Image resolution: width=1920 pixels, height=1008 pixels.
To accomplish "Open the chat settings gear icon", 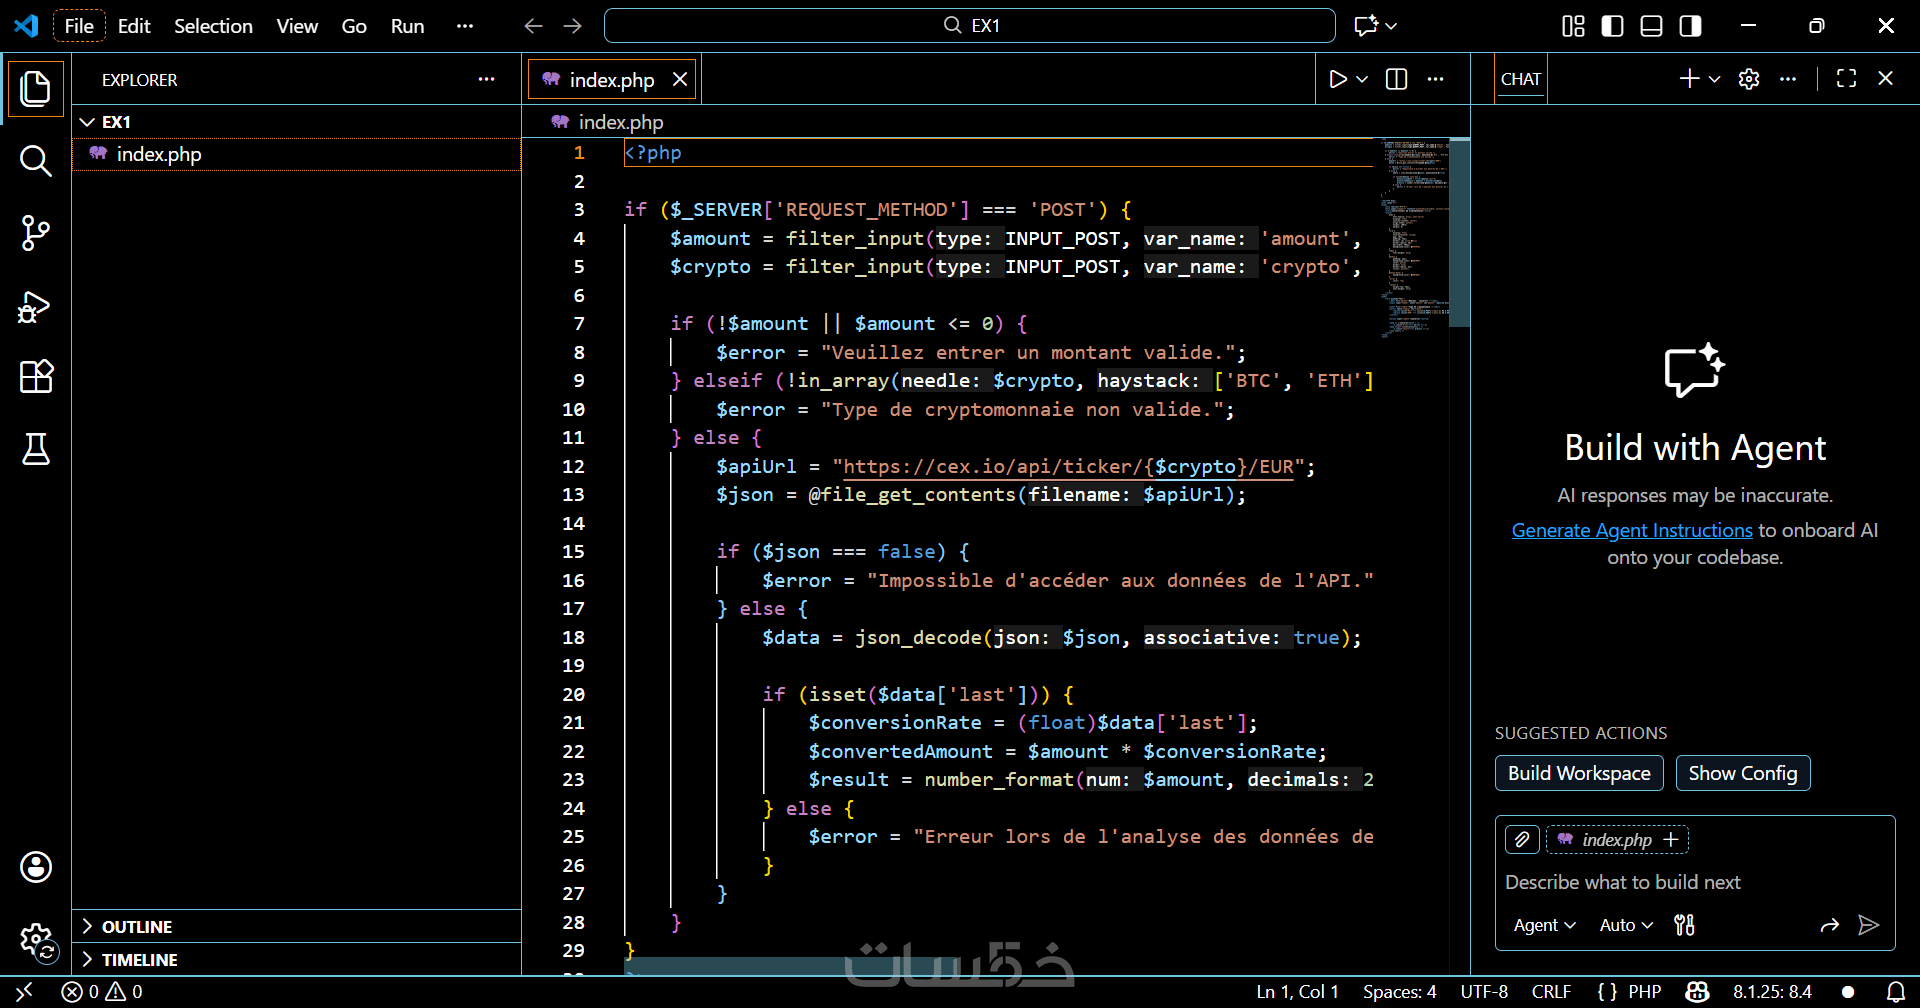I will (1749, 79).
